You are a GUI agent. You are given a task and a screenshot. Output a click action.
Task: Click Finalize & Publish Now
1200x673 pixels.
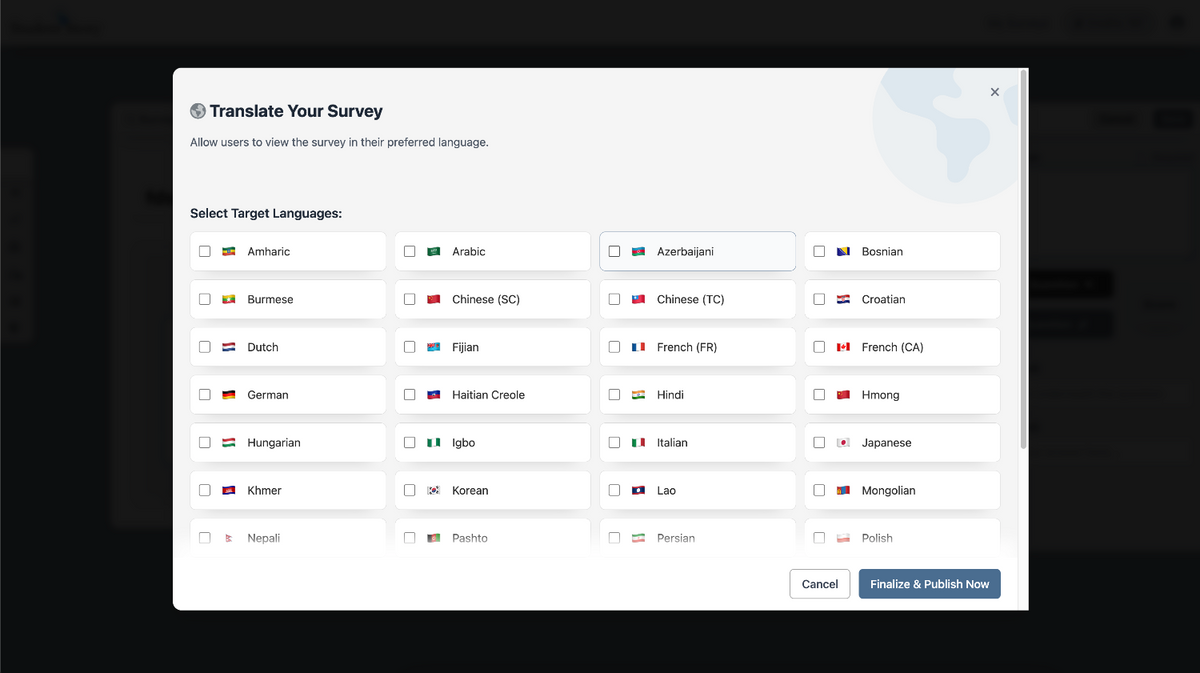929,584
